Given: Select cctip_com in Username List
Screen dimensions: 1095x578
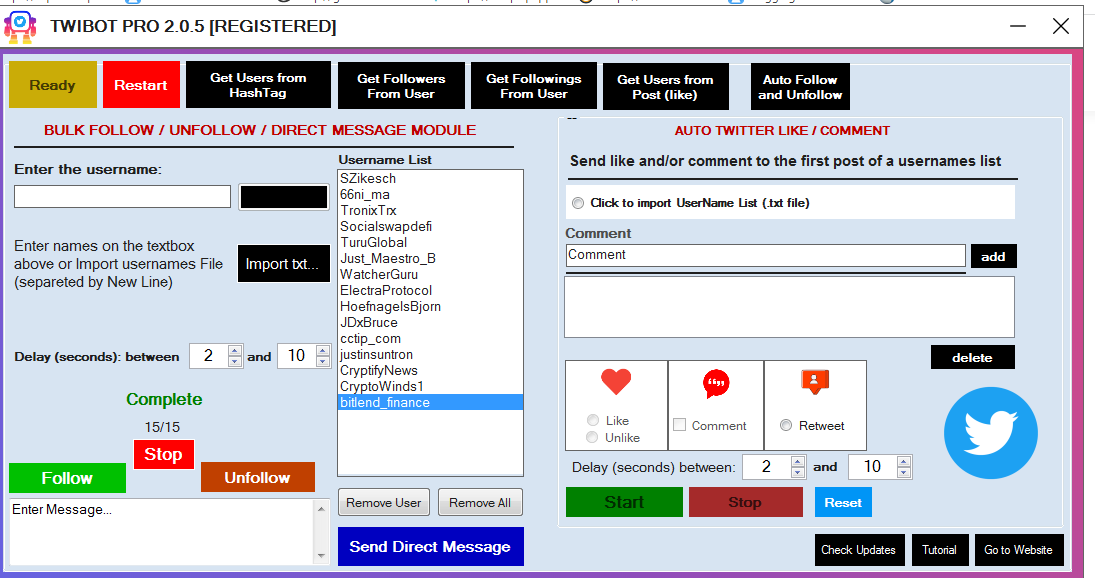Looking at the screenshot, I should pyautogui.click(x=430, y=339).
